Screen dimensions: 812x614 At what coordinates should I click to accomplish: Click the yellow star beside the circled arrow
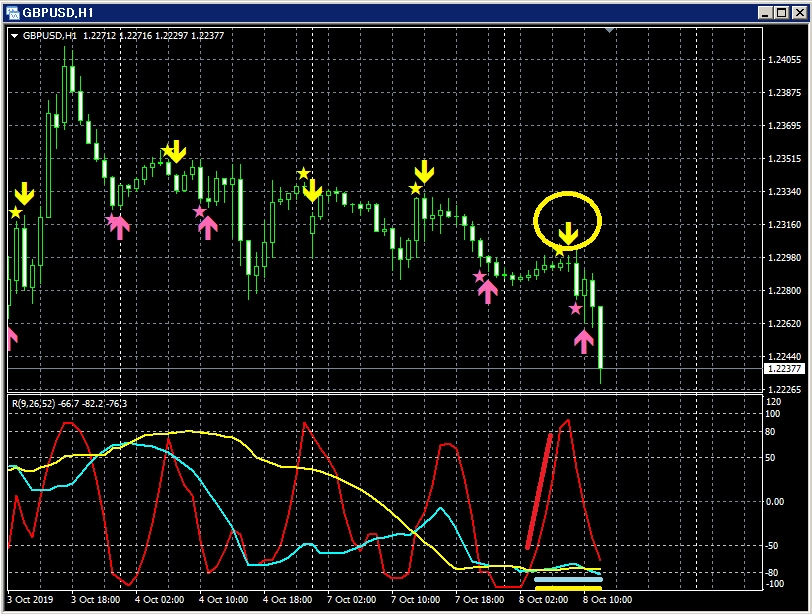(560, 250)
